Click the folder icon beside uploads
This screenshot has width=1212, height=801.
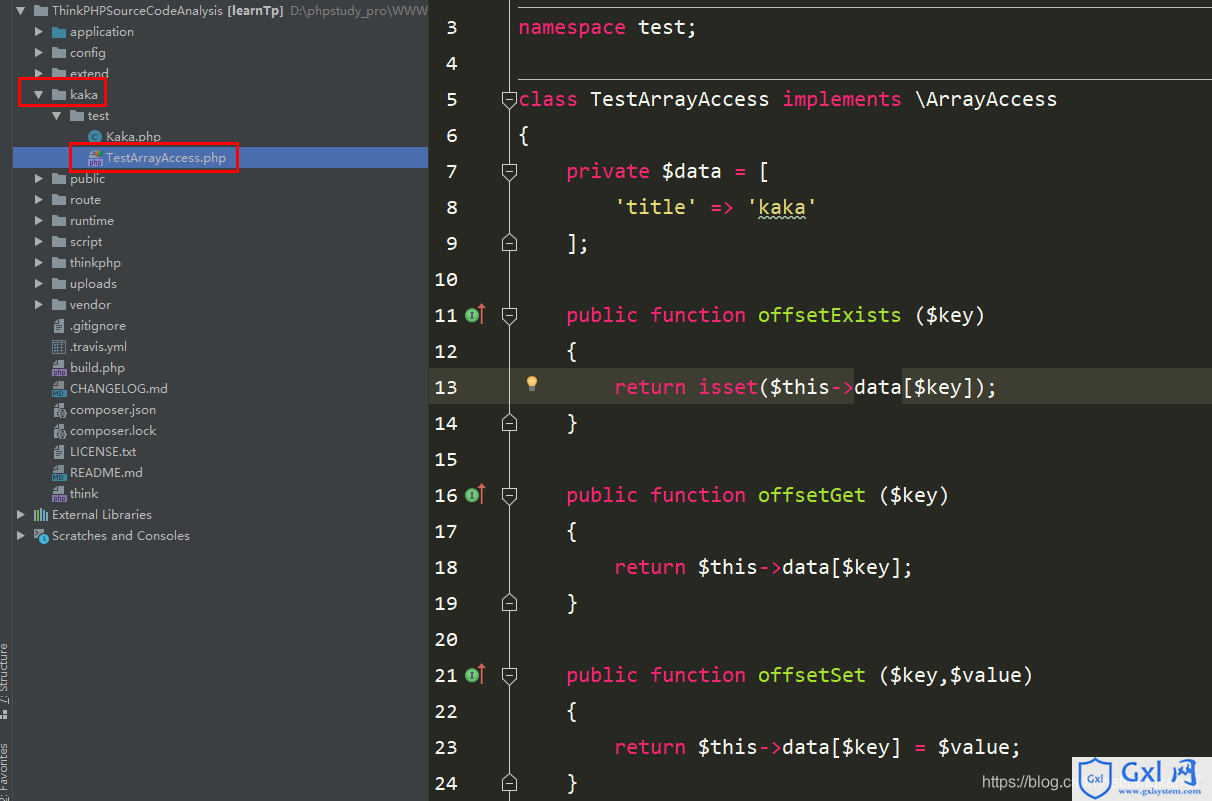coord(59,284)
